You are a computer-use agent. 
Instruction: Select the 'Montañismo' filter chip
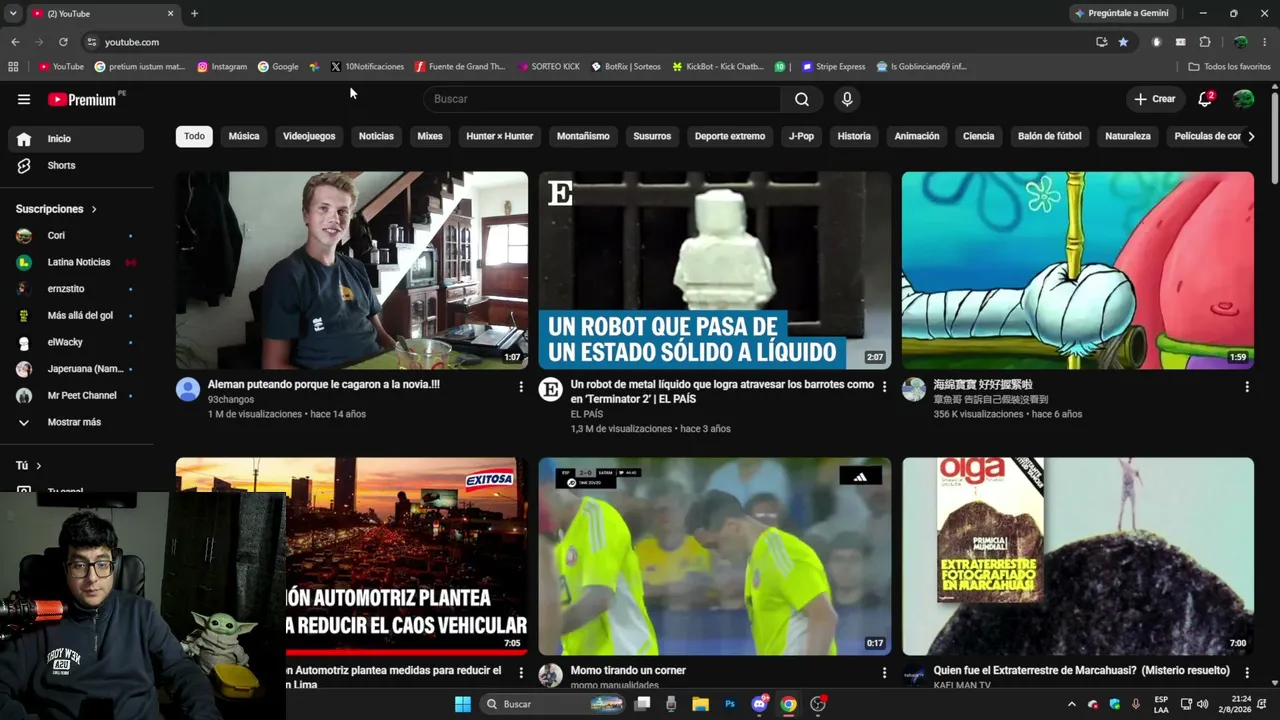(583, 136)
